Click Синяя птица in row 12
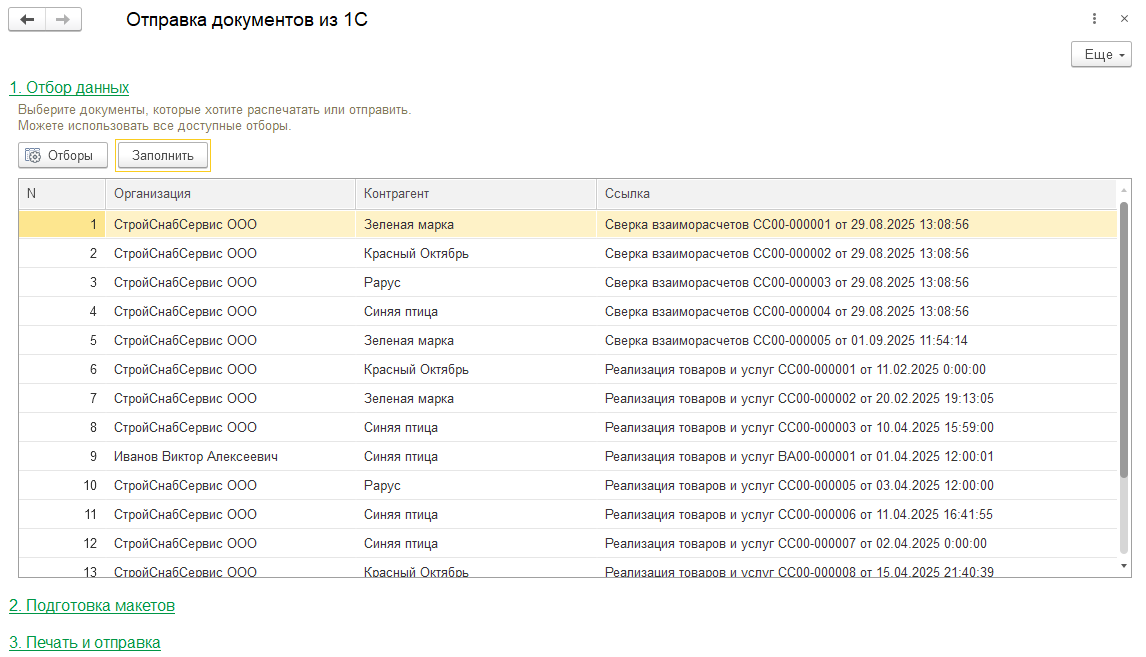The width and height of the screenshot is (1146, 657). (476, 544)
